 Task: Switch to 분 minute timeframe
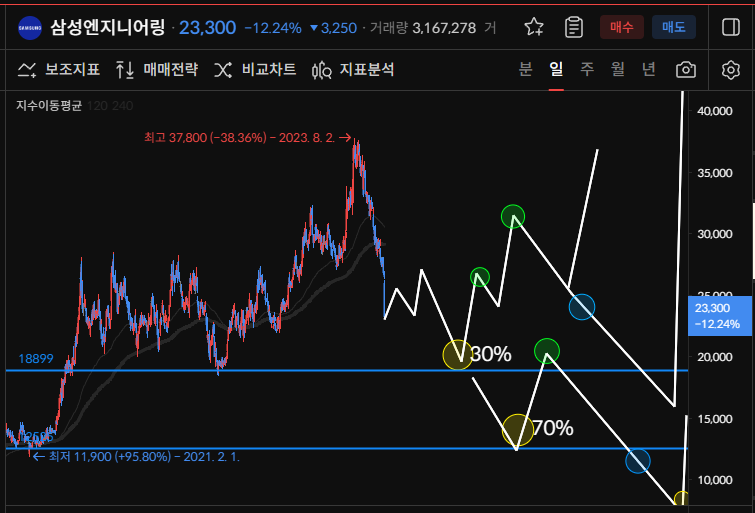pyautogui.click(x=525, y=69)
